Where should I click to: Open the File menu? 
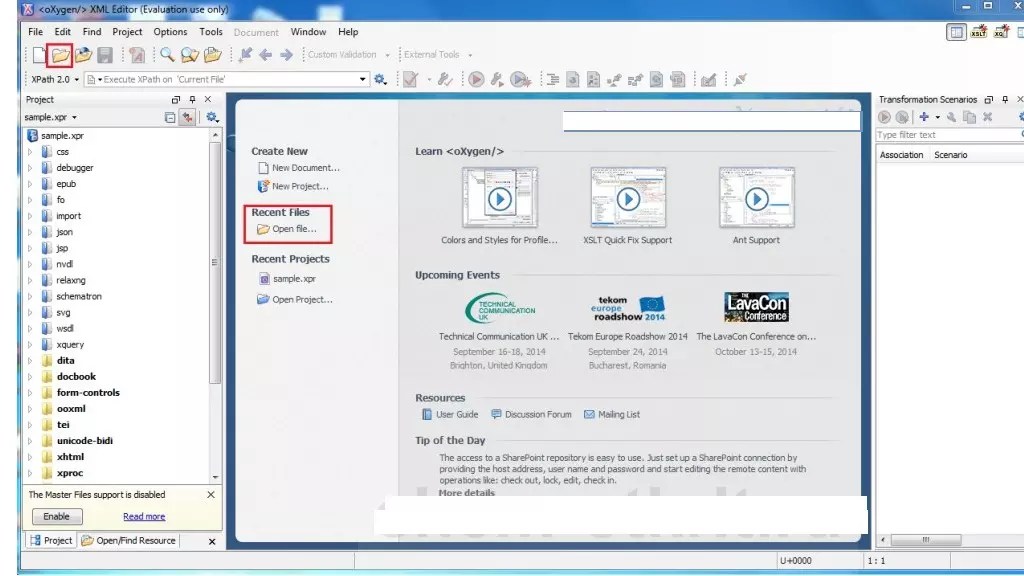[x=35, y=31]
